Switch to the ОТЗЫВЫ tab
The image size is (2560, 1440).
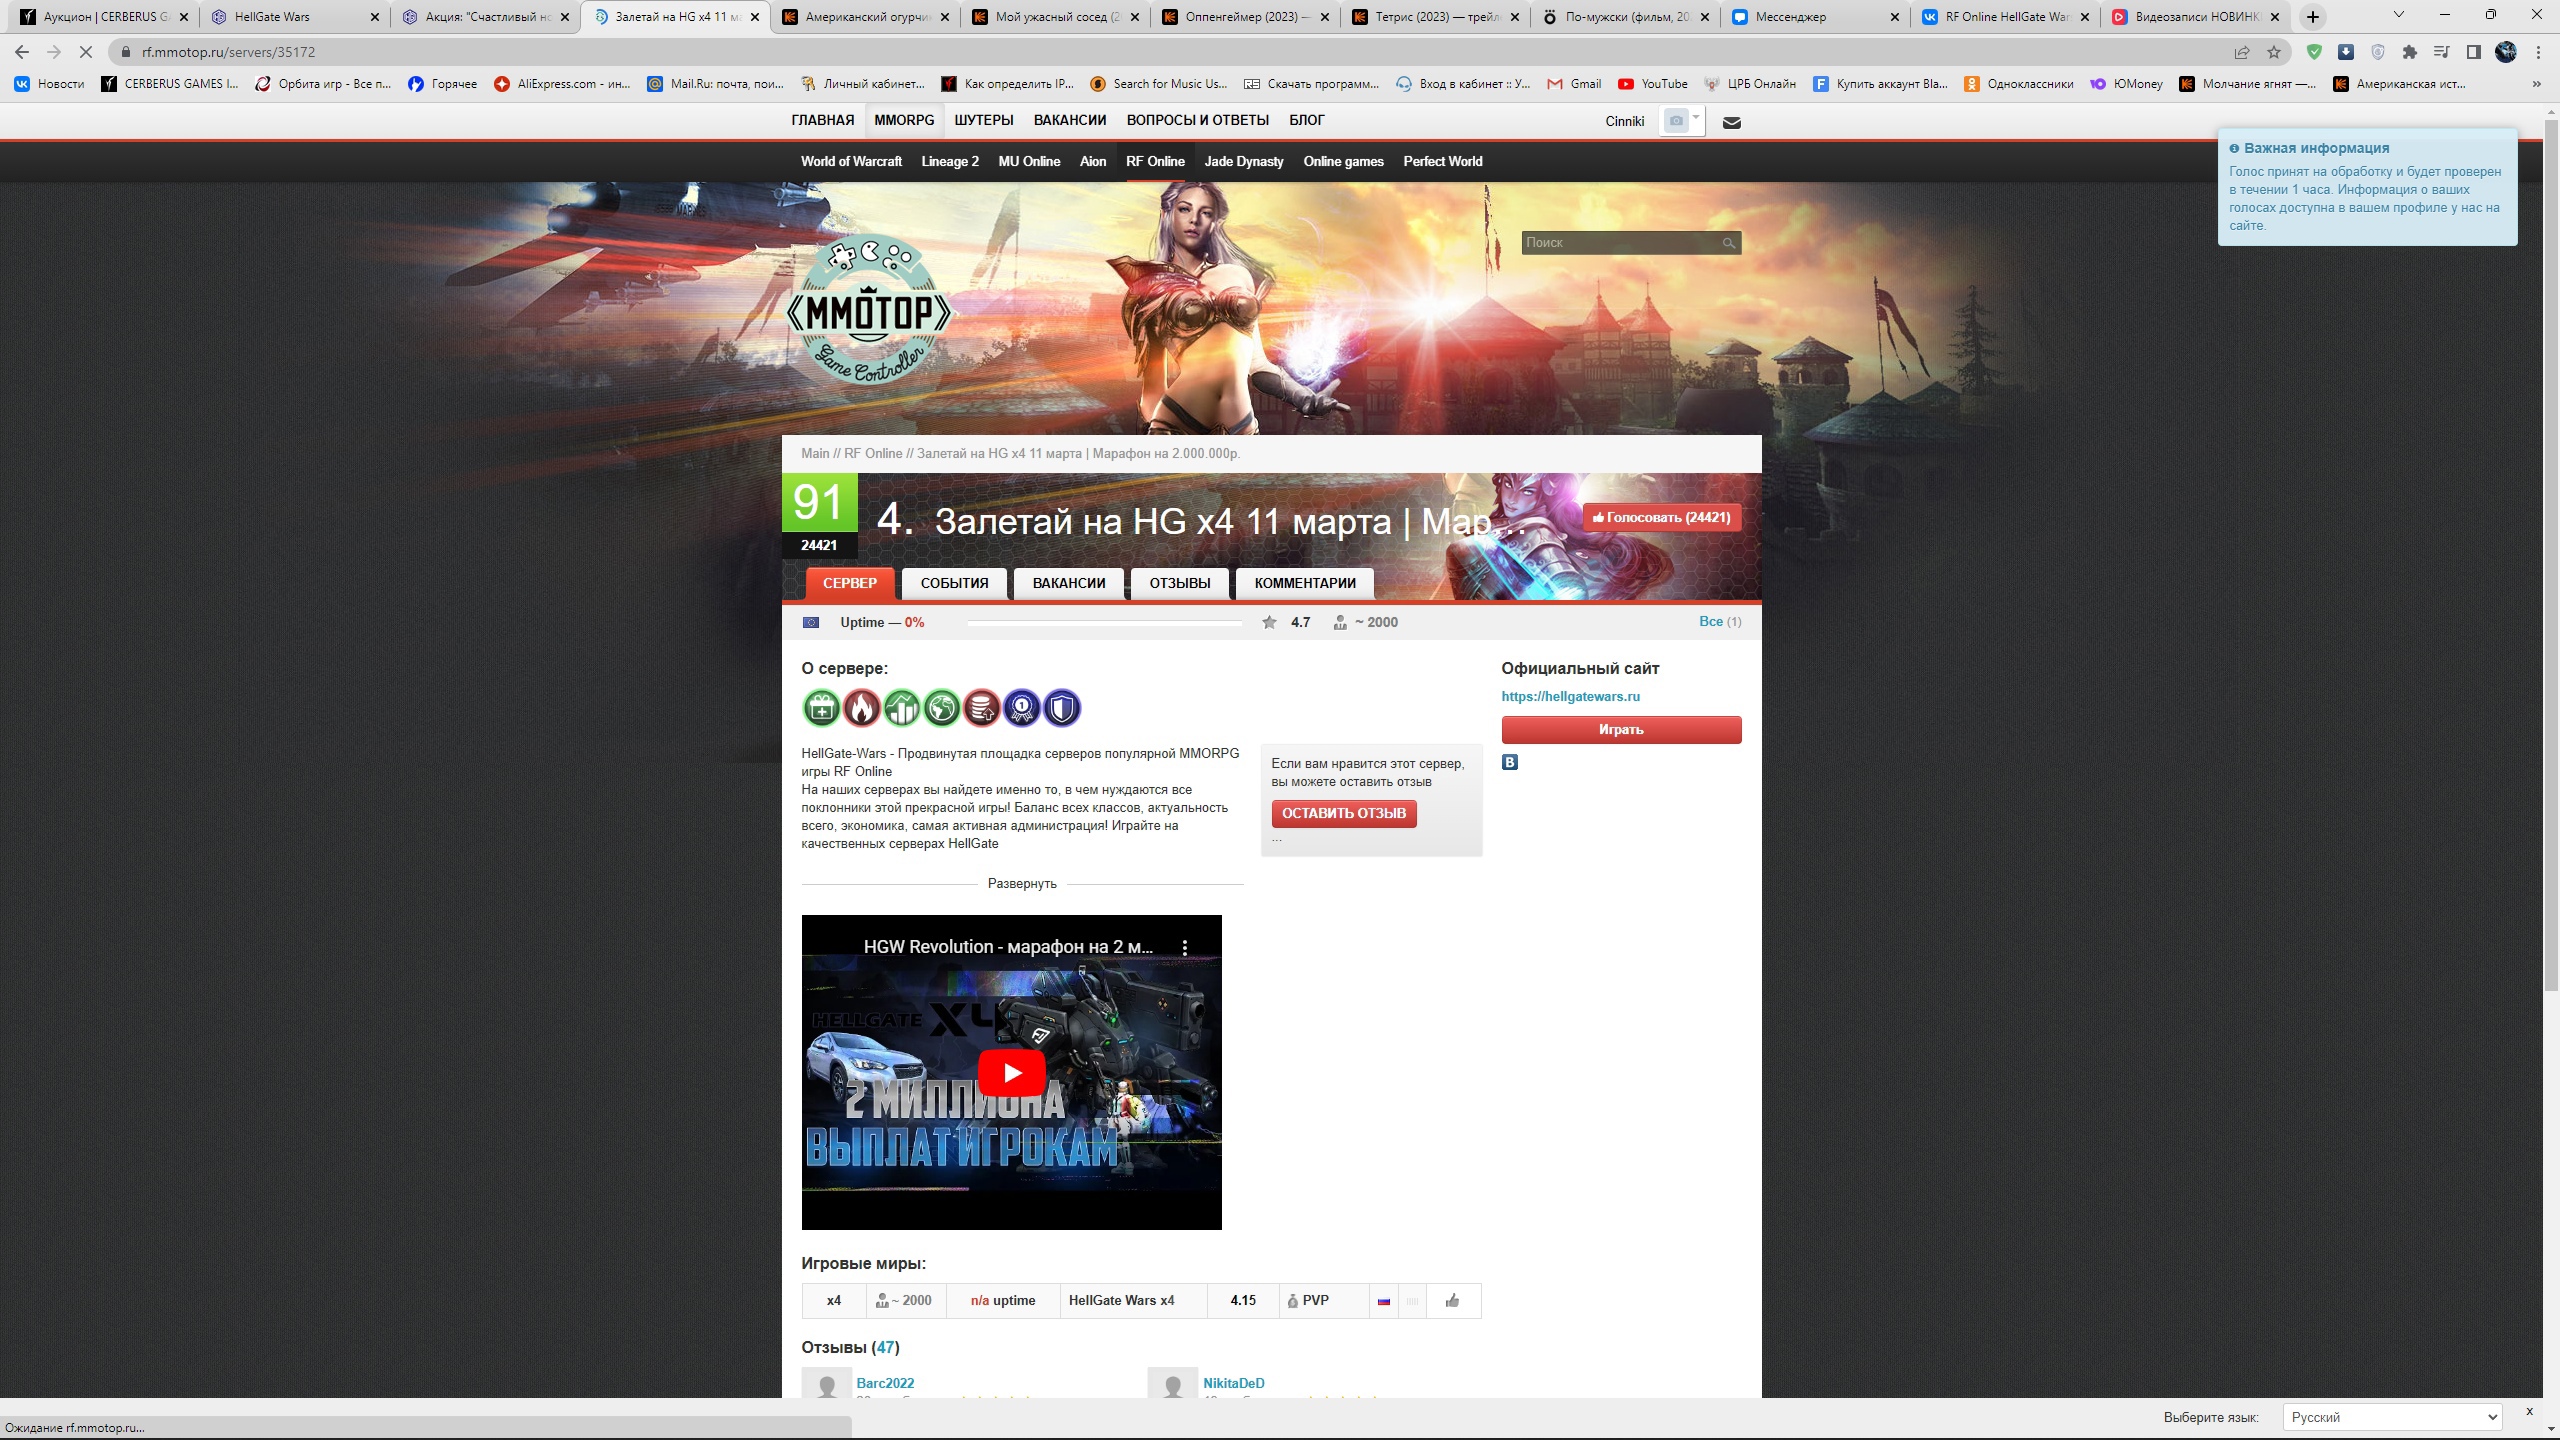[1180, 583]
